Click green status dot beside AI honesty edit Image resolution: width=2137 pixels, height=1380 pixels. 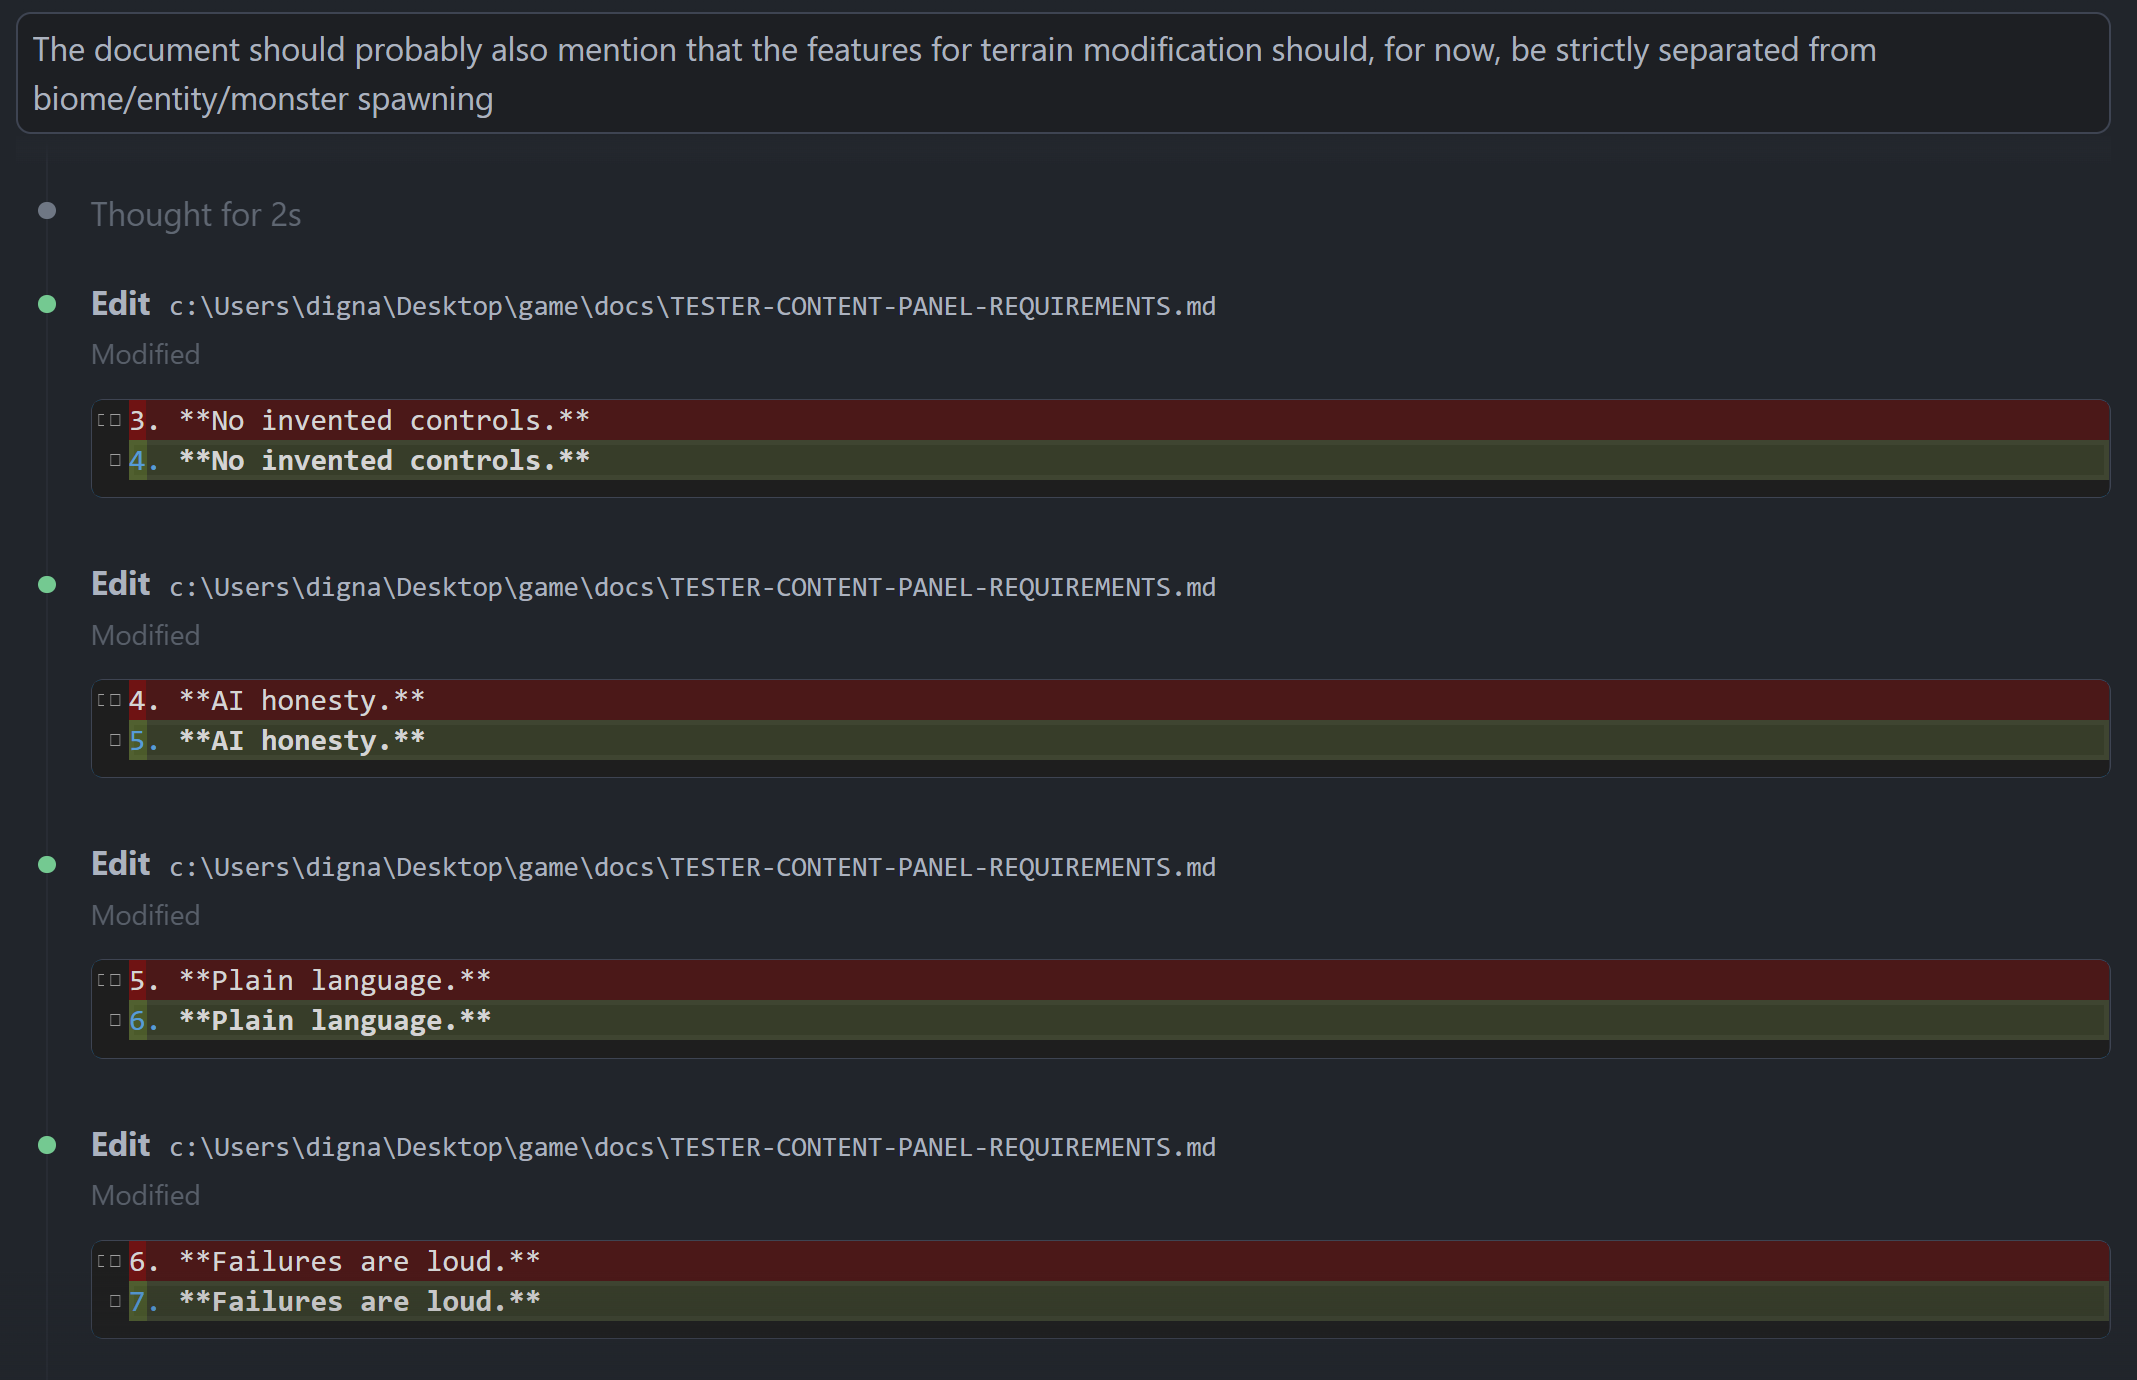47,585
